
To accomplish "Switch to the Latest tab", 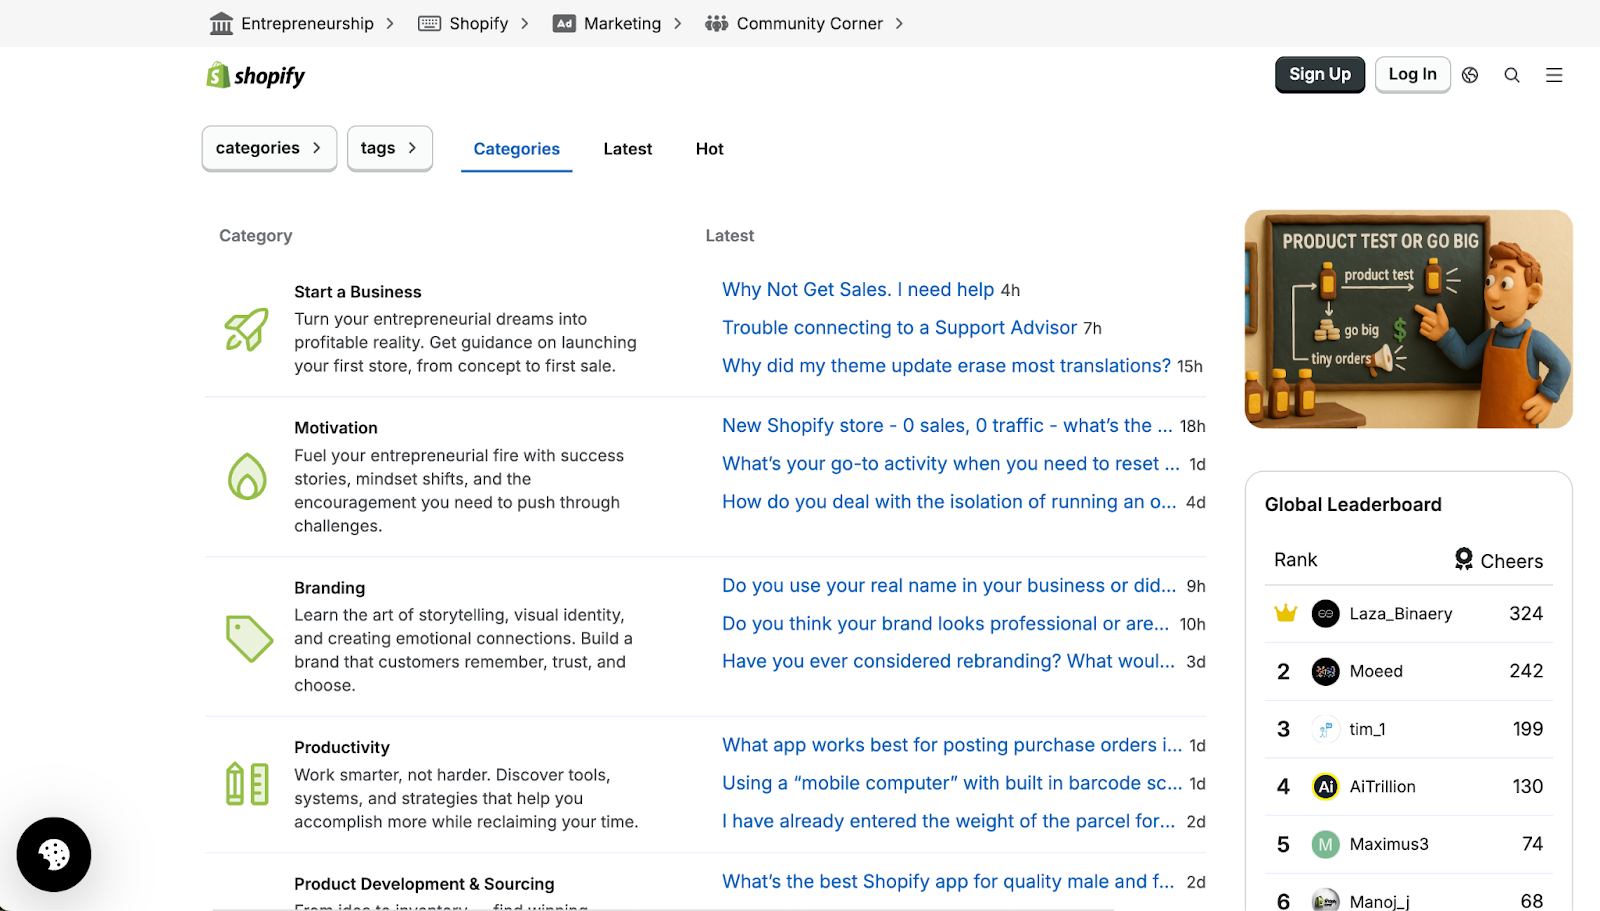I will (627, 149).
